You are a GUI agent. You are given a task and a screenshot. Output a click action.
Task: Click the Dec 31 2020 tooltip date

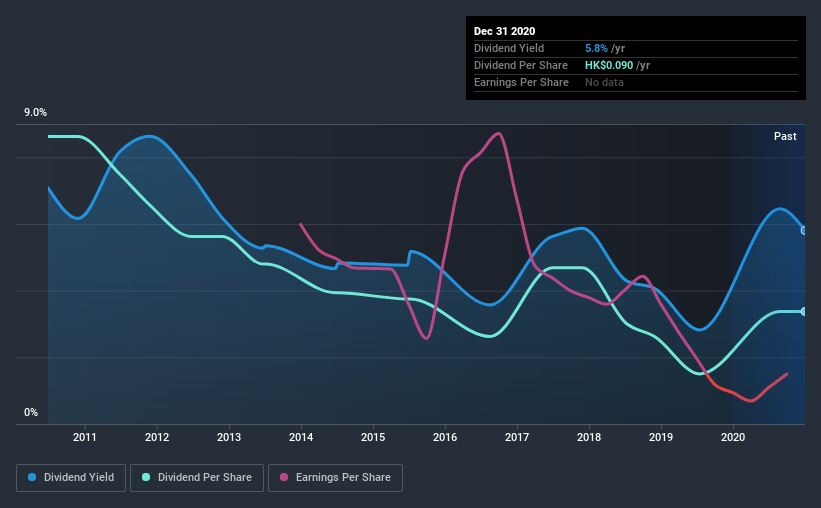[x=504, y=31]
